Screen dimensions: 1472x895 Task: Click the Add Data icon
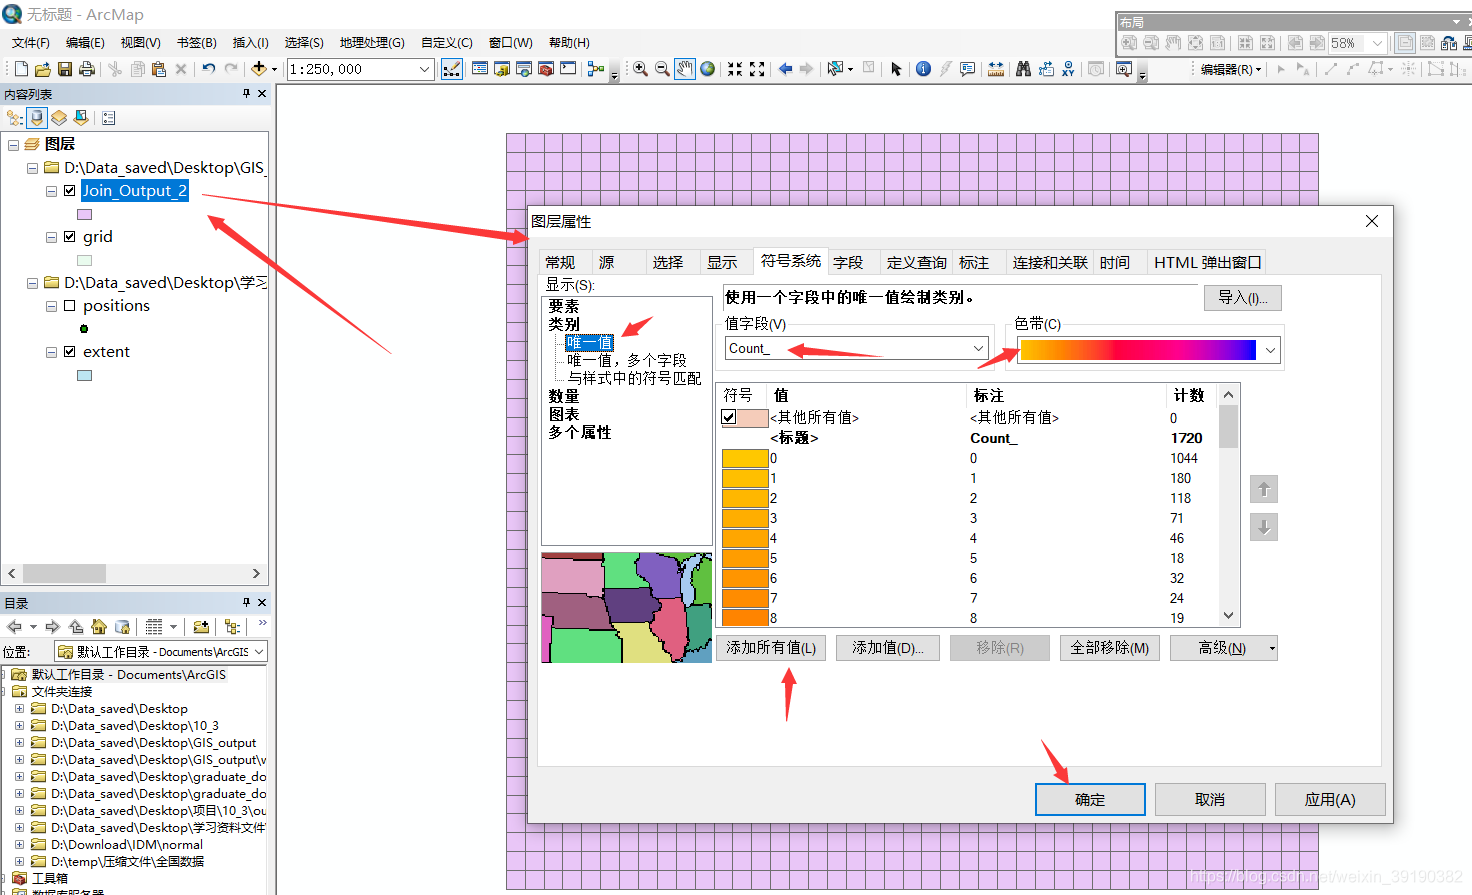point(259,69)
